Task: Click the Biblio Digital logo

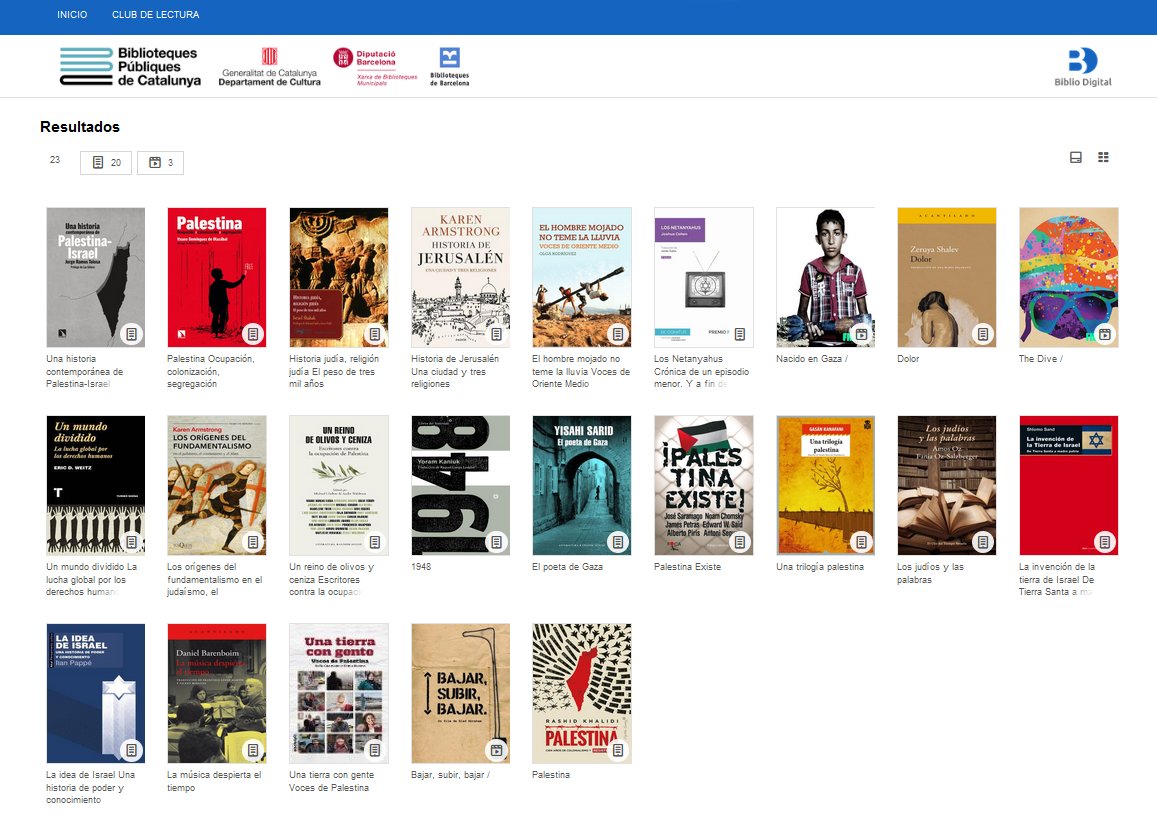Action: (x=1082, y=67)
